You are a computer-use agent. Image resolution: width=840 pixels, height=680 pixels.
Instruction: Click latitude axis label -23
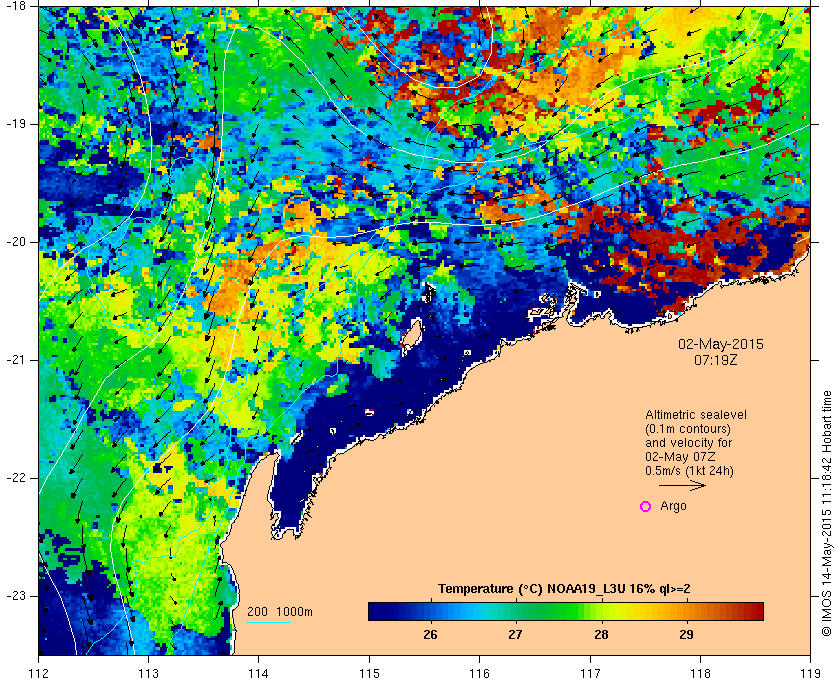pos(14,595)
